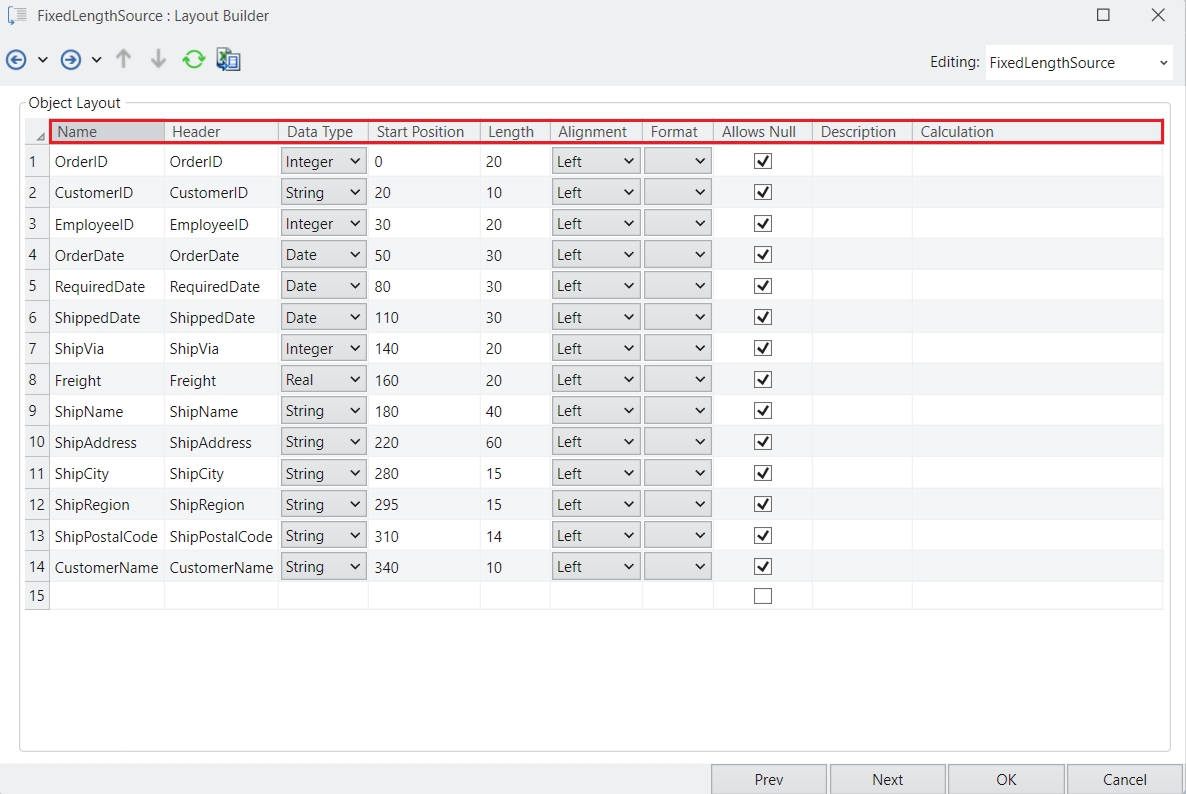Maximize the Layout Builder window
The height and width of the screenshot is (794, 1186).
coord(1103,15)
